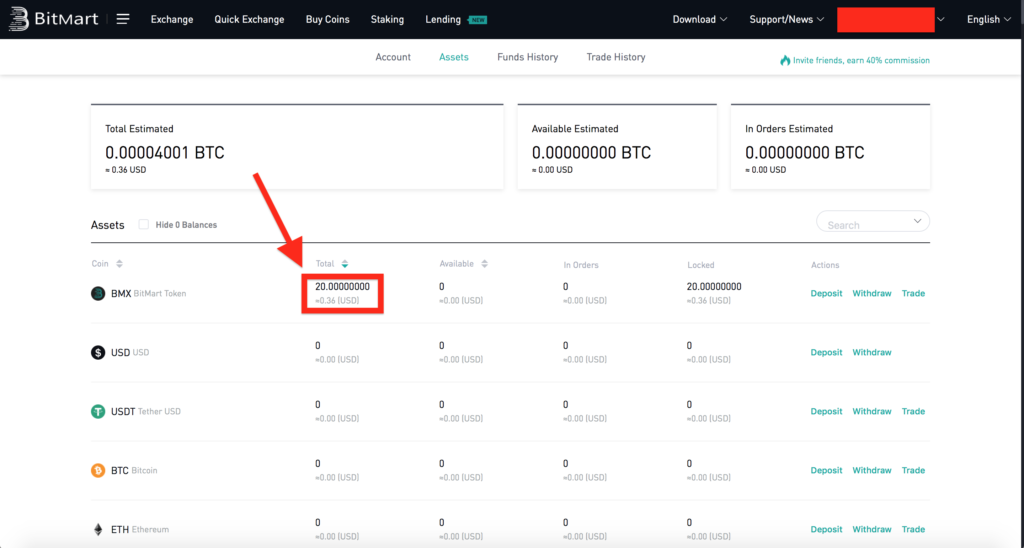Screen dimensions: 1024x548
Task: Open the English language dropdown
Action: [x=989, y=20]
